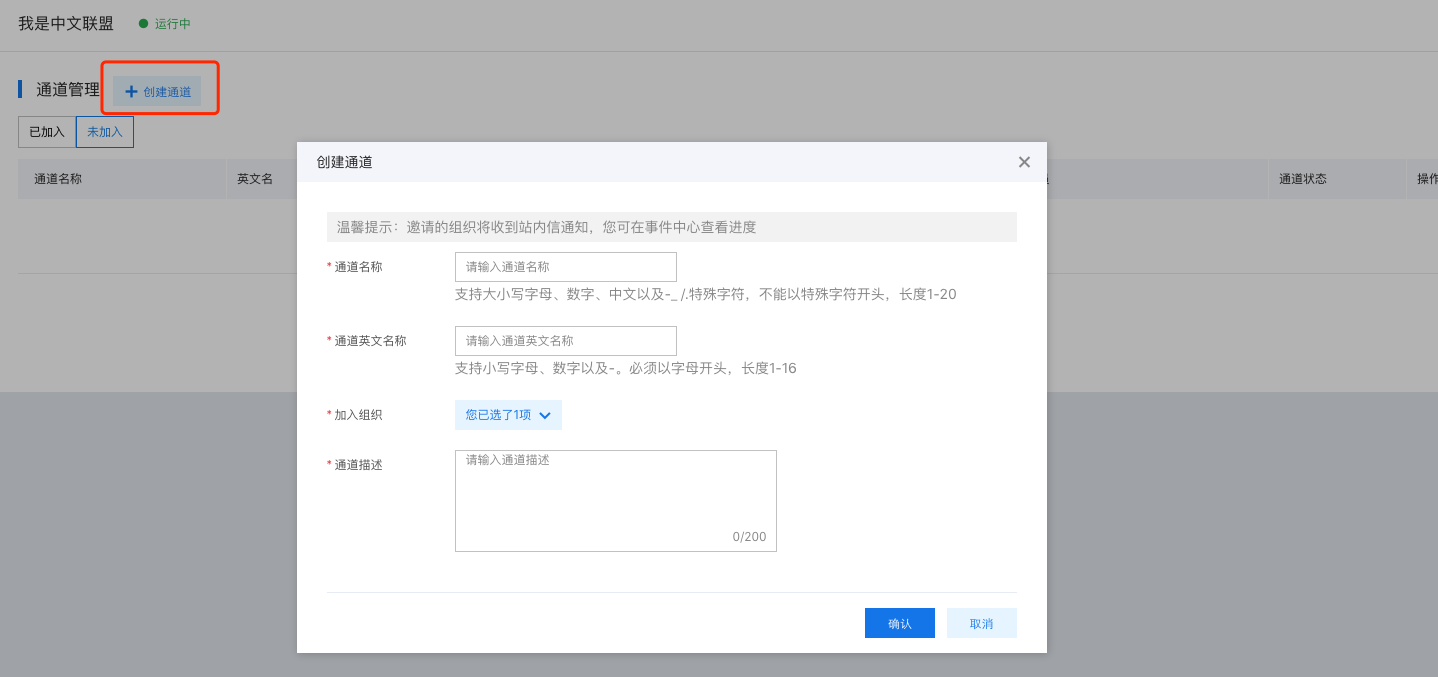Click the 通道状态 column header
Screen dimensions: 1438x677
click(1303, 179)
